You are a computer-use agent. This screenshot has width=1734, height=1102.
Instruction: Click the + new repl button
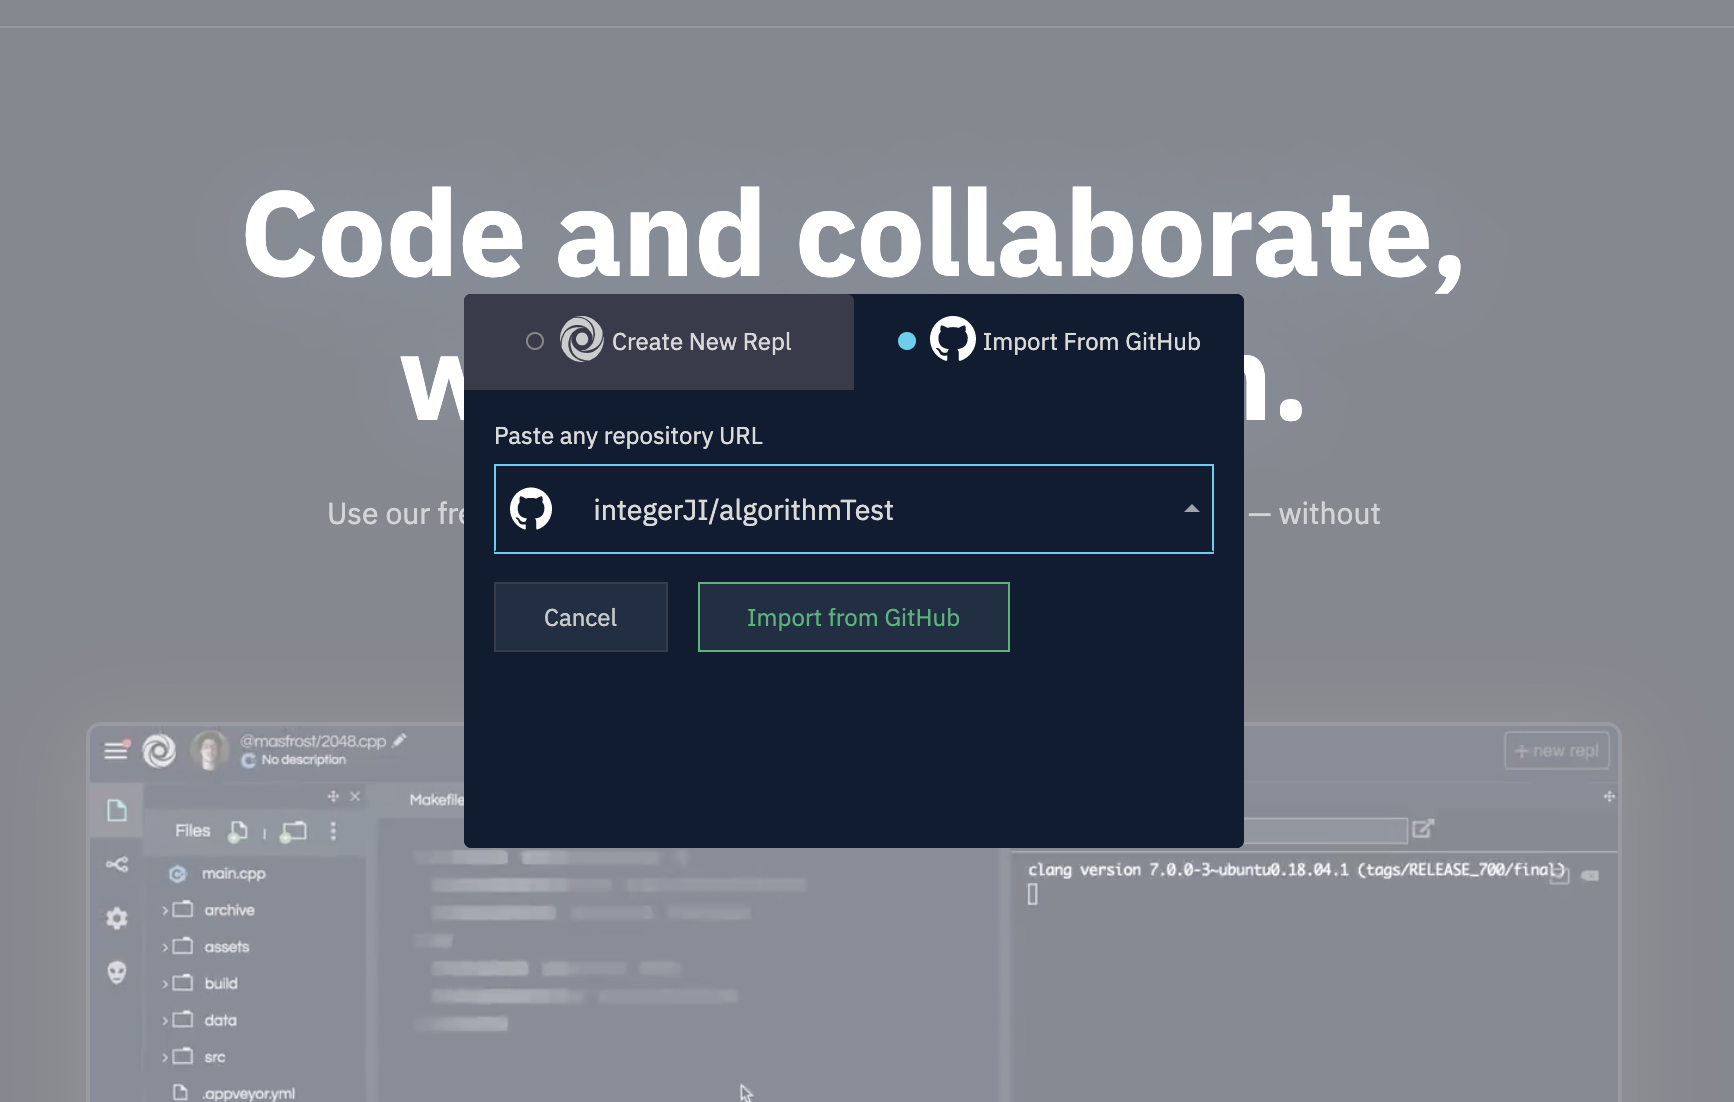(x=1556, y=751)
